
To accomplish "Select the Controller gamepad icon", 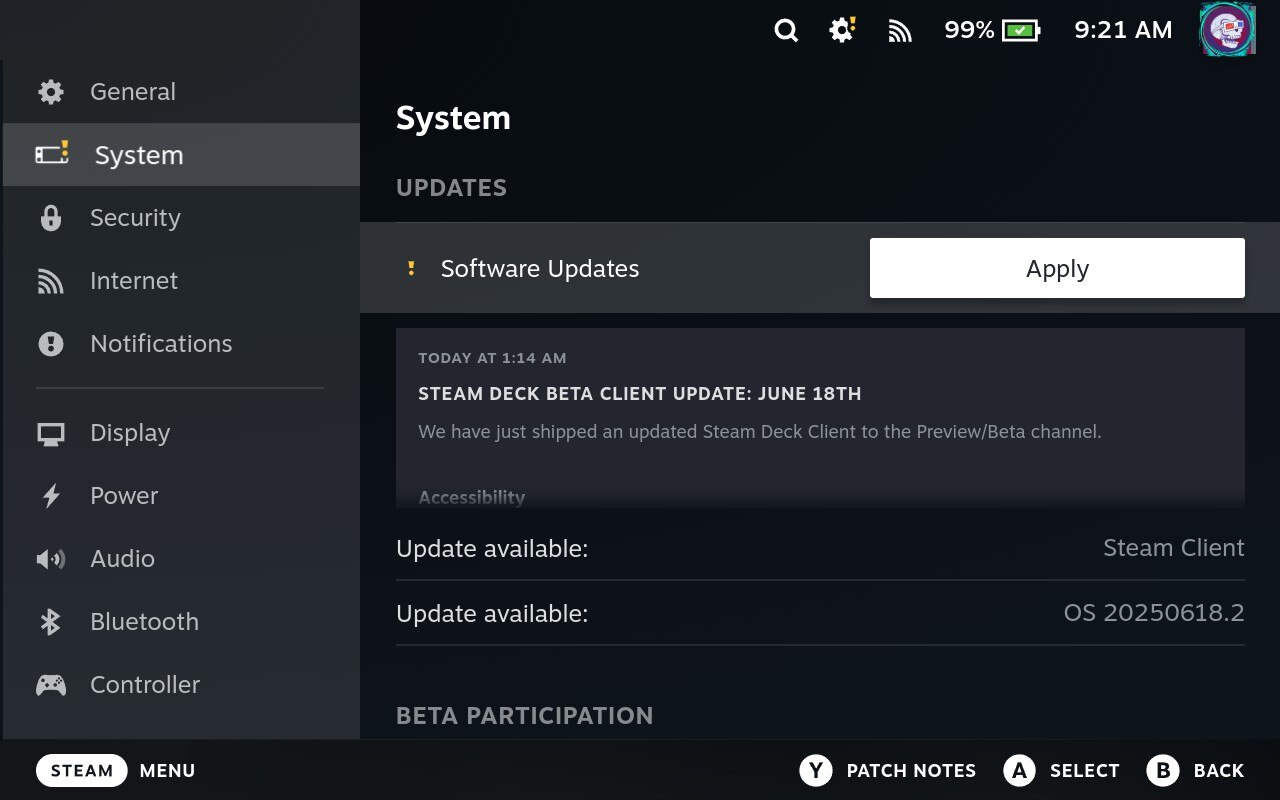I will 50,685.
